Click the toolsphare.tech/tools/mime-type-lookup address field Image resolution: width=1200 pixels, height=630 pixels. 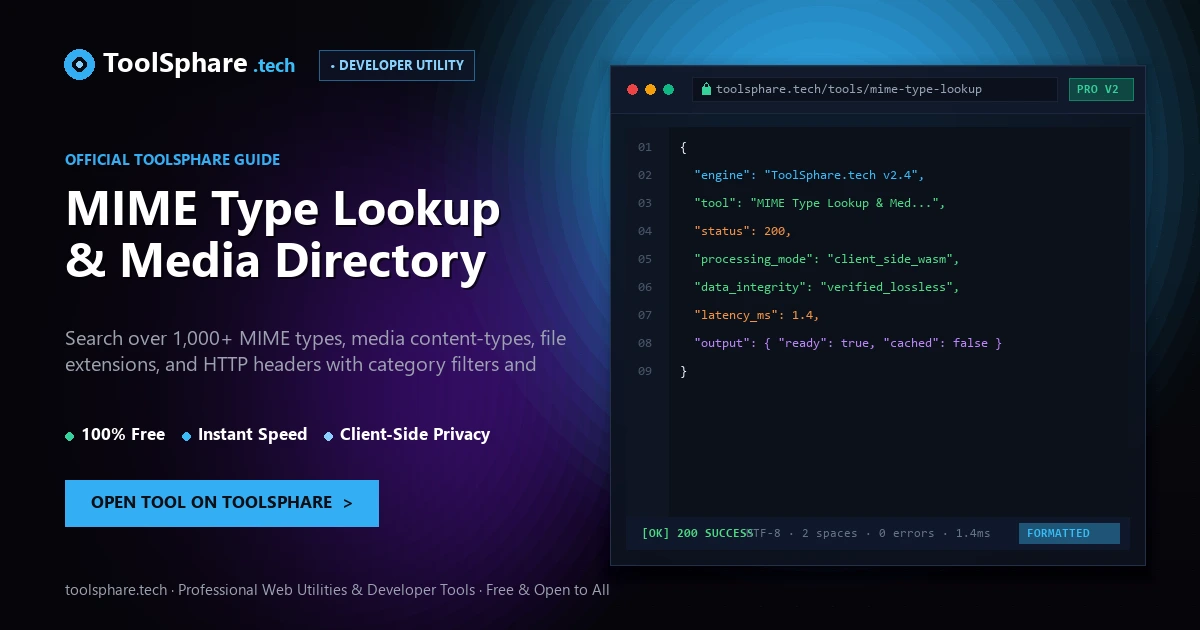coord(875,89)
